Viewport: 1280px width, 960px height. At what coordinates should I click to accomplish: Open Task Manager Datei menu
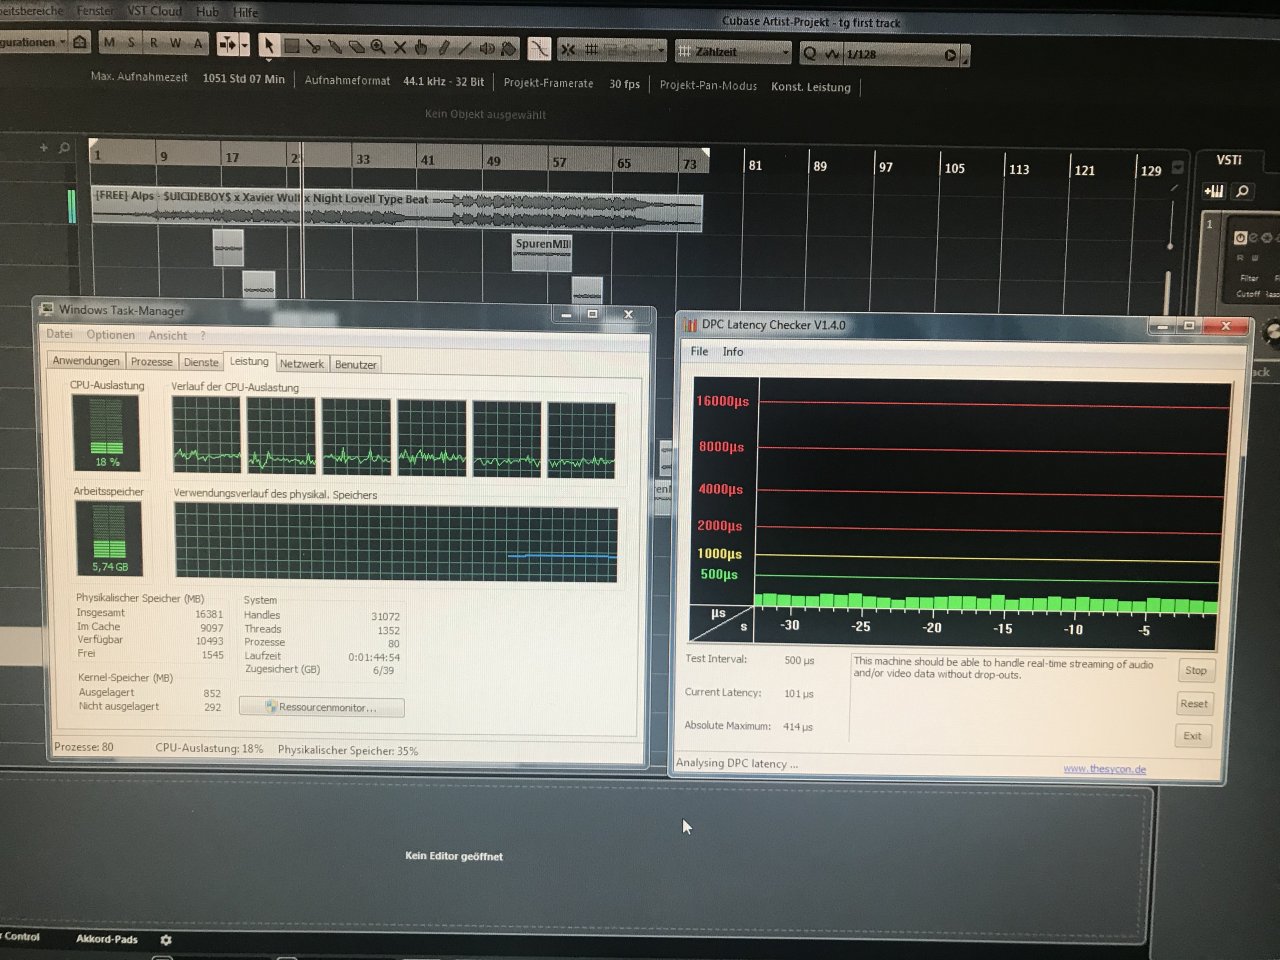59,334
